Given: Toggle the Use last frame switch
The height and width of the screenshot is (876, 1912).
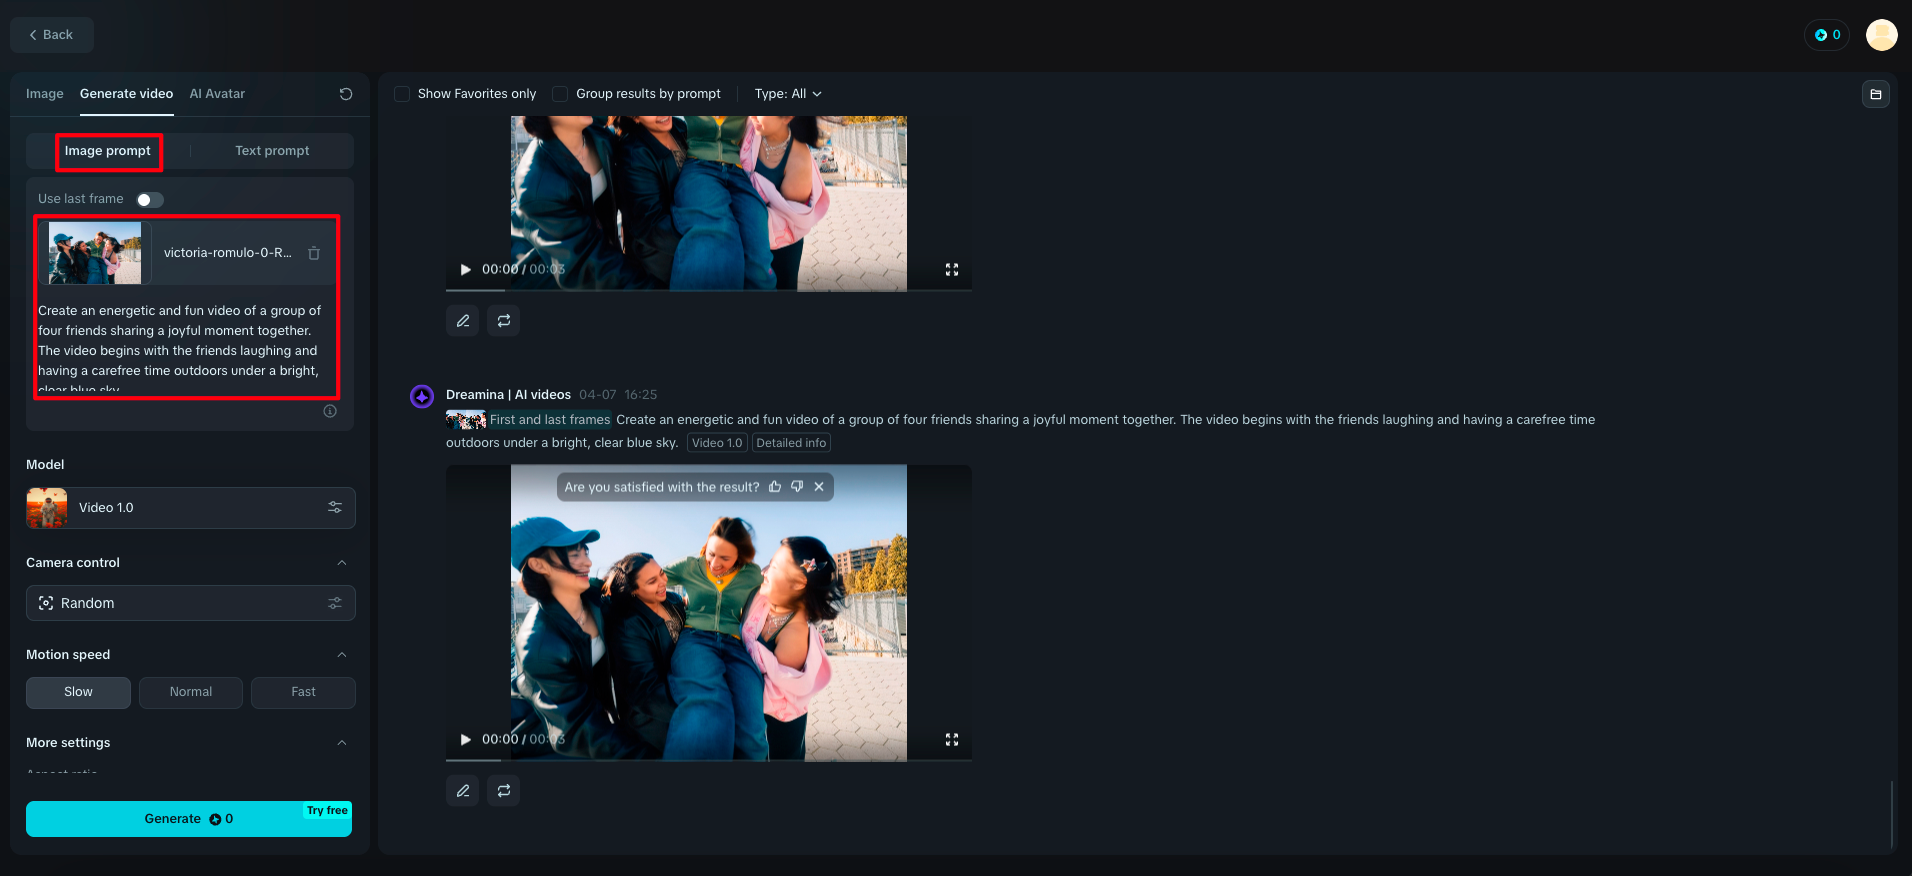Looking at the screenshot, I should pos(150,200).
